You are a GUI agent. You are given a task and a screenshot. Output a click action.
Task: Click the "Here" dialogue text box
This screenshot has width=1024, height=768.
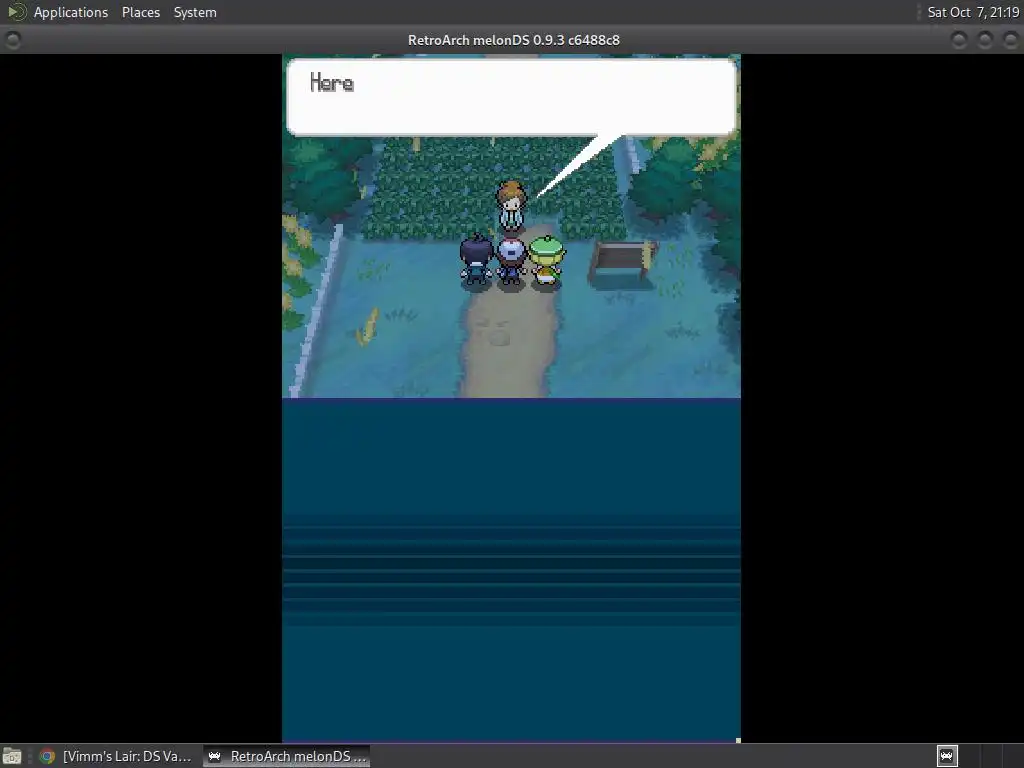click(x=511, y=97)
